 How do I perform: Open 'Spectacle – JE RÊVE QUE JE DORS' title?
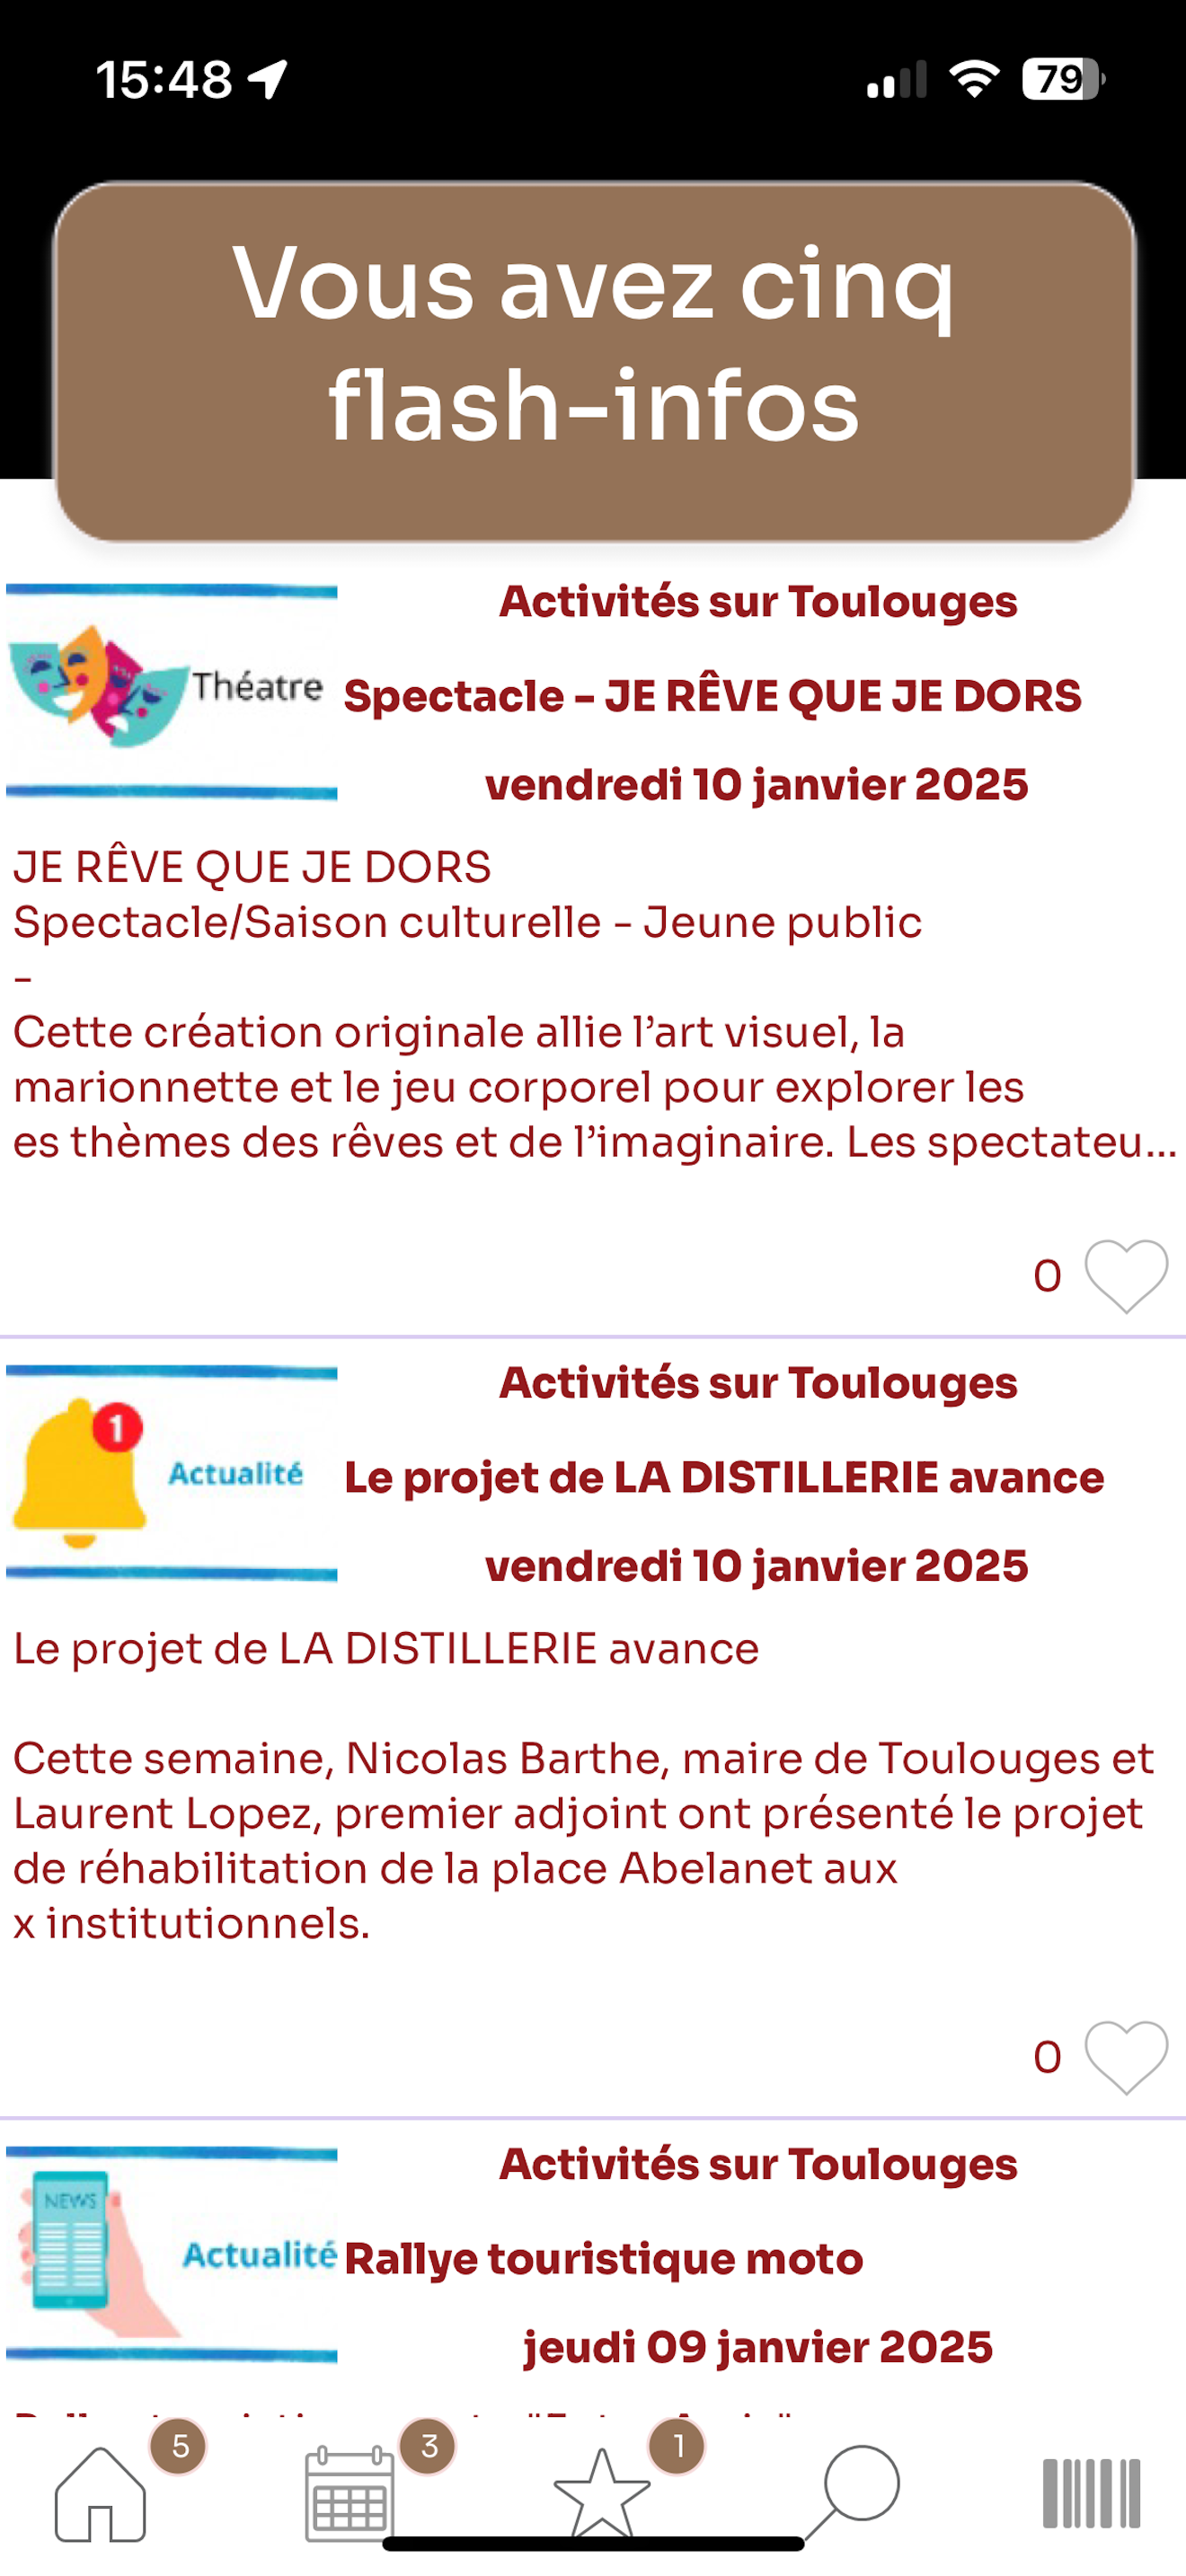tap(712, 696)
